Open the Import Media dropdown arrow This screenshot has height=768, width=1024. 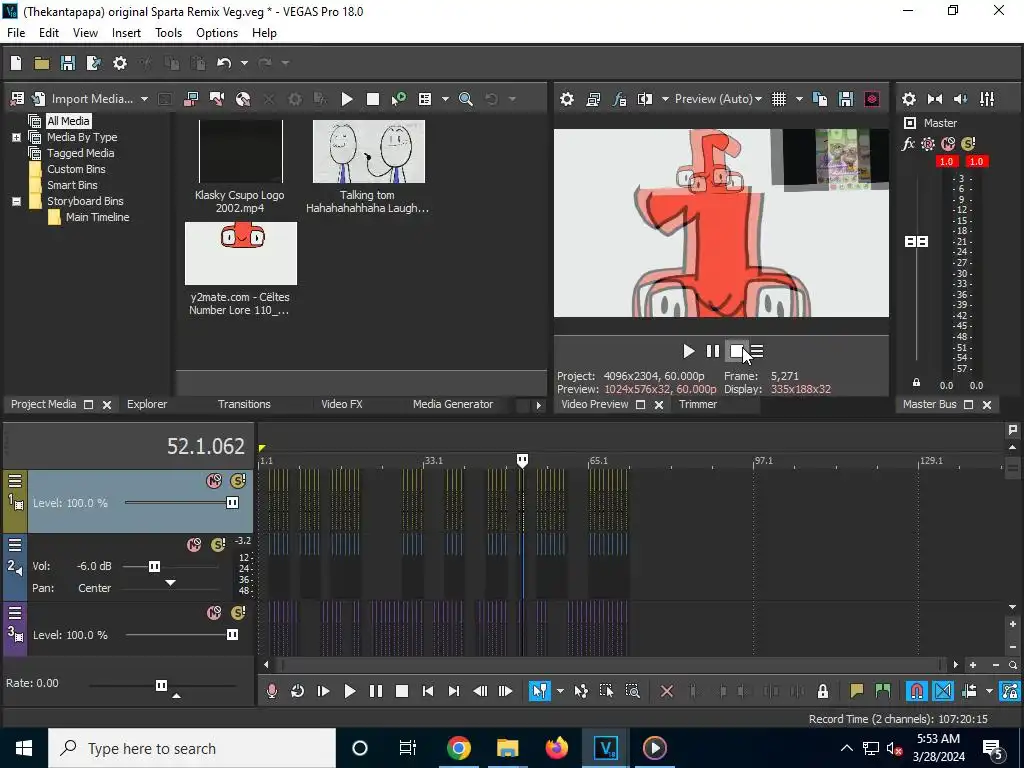pyautogui.click(x=144, y=99)
